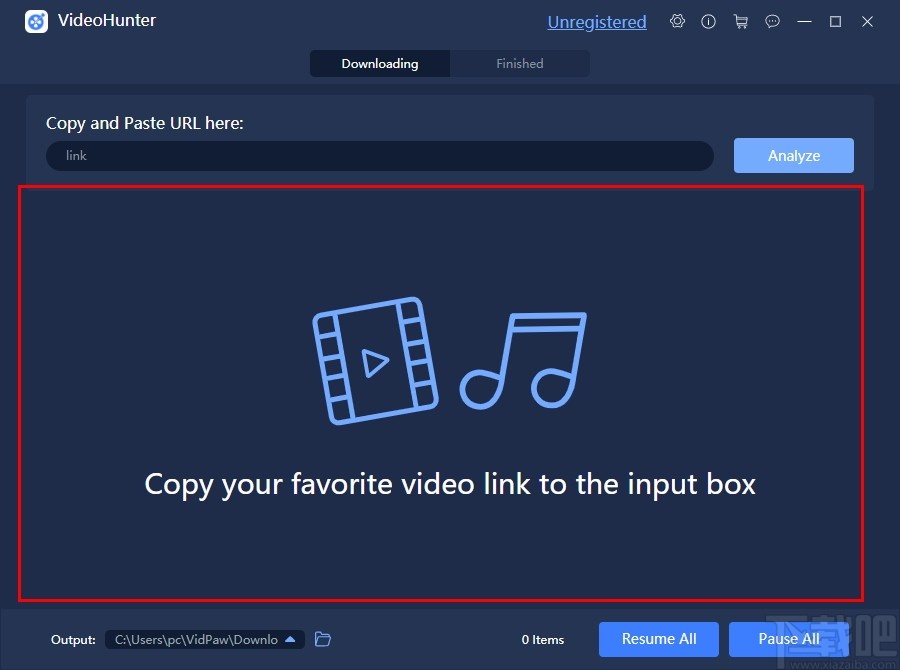Minimize the VideoHunter window

click(804, 21)
